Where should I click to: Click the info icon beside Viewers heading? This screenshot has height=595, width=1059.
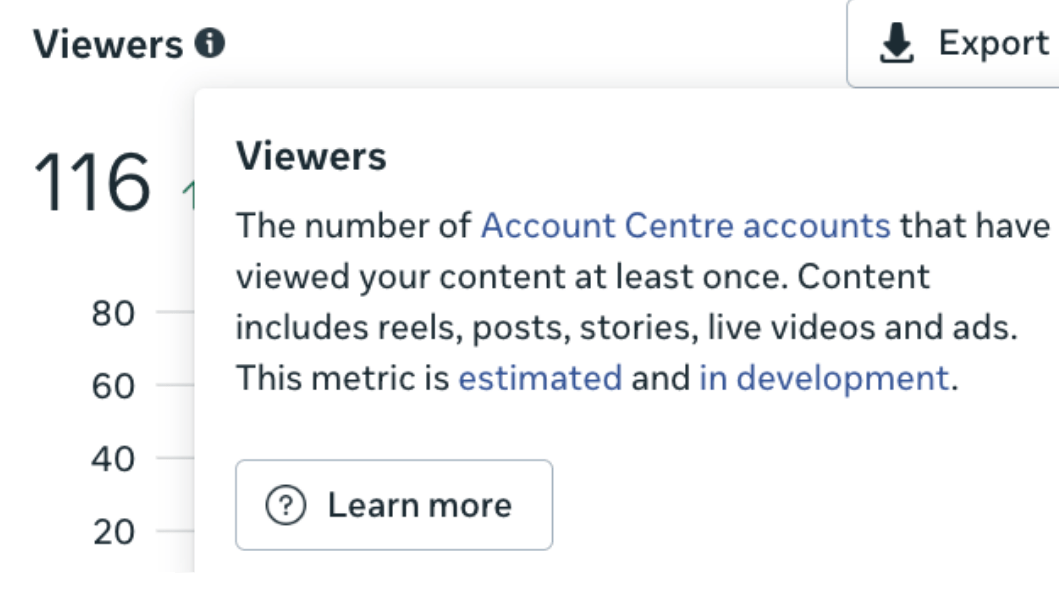pyautogui.click(x=210, y=43)
